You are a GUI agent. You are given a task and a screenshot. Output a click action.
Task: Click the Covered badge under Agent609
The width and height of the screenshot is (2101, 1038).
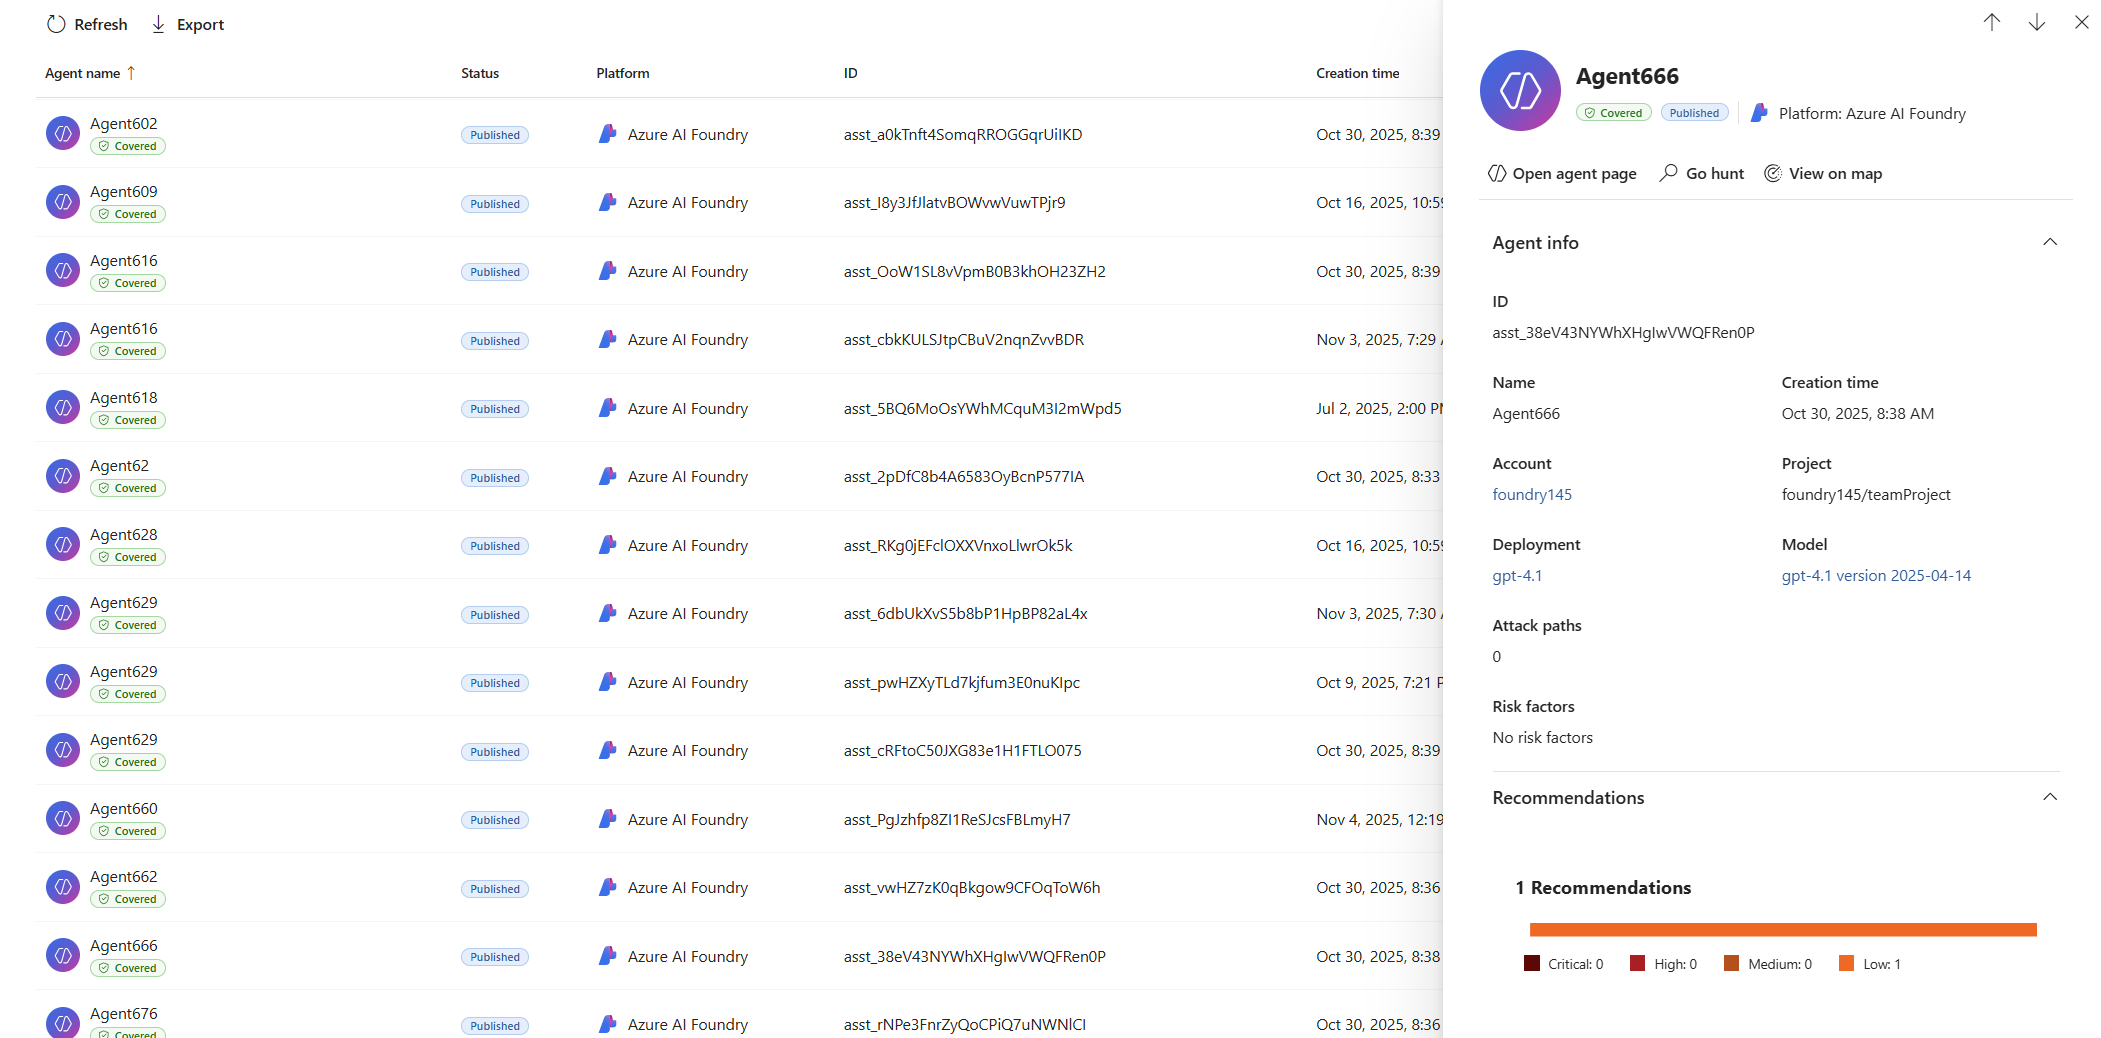pos(128,214)
